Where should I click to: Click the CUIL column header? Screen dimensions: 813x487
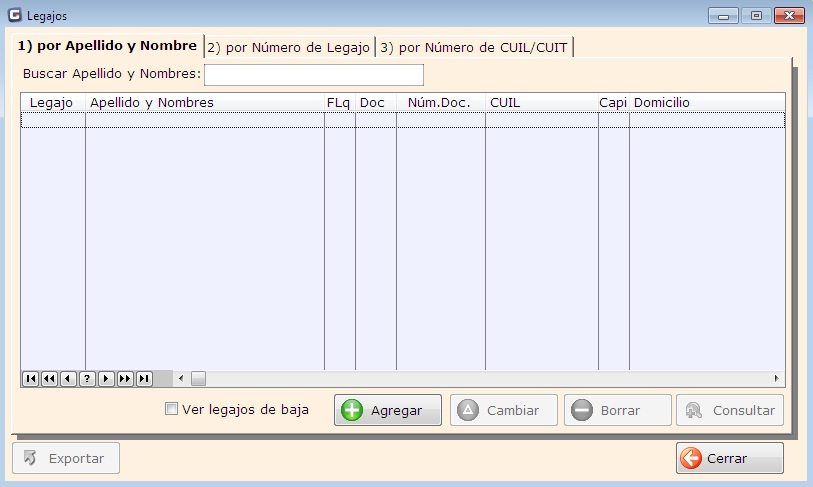tap(542, 103)
